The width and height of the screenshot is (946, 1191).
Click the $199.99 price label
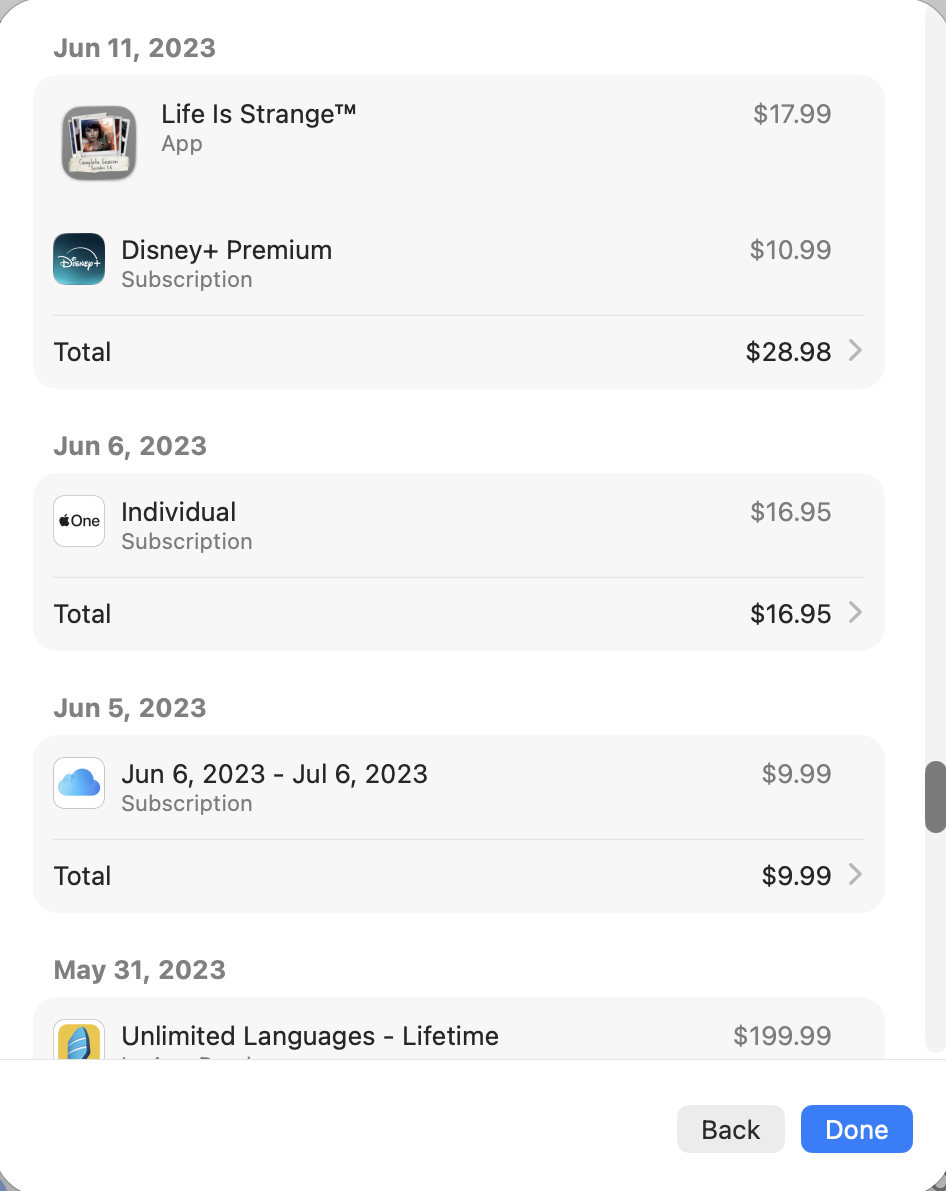[x=782, y=1036]
